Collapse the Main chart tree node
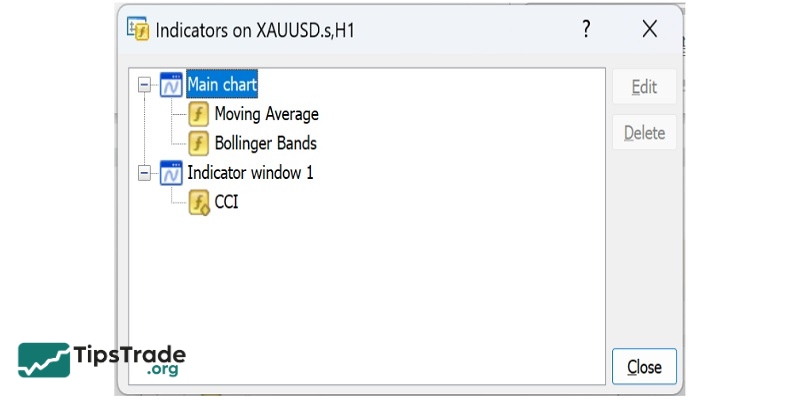800x400 pixels. [145, 85]
